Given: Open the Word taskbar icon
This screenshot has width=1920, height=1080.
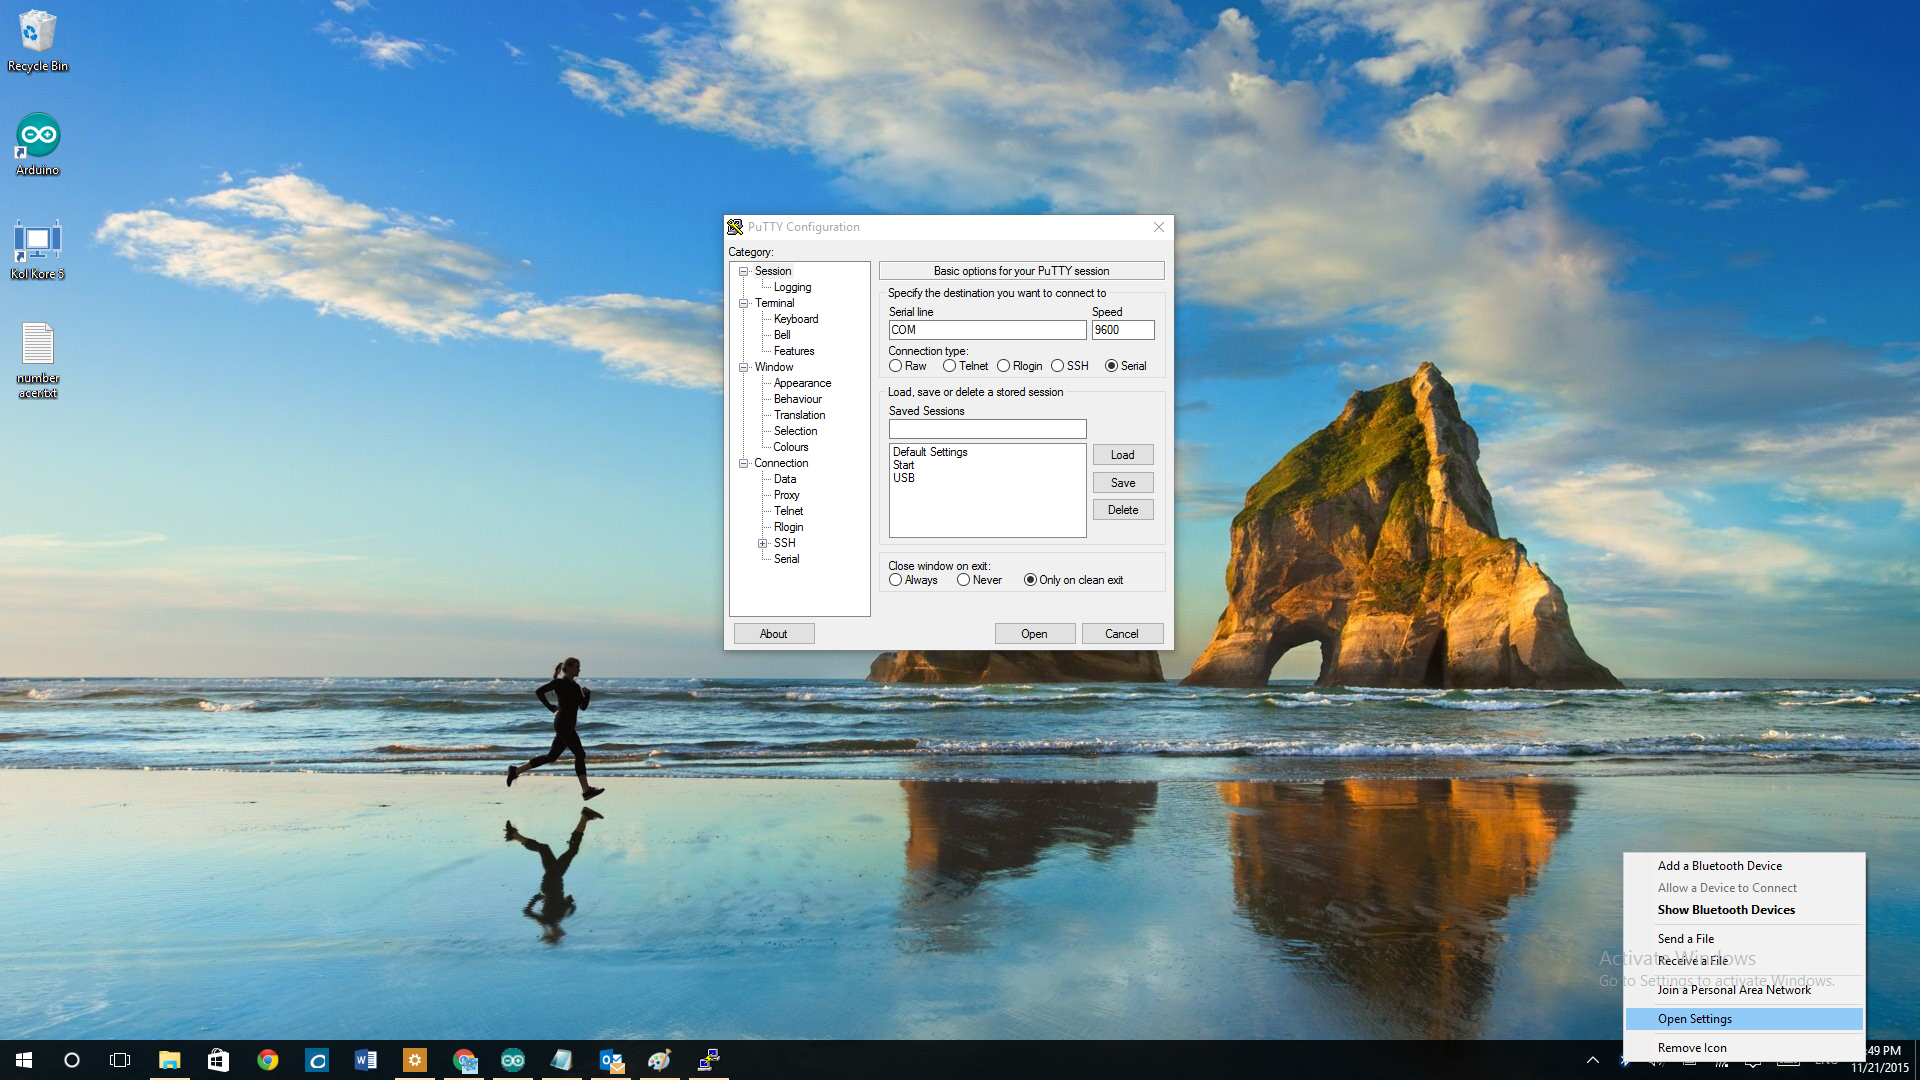Looking at the screenshot, I should click(366, 1060).
